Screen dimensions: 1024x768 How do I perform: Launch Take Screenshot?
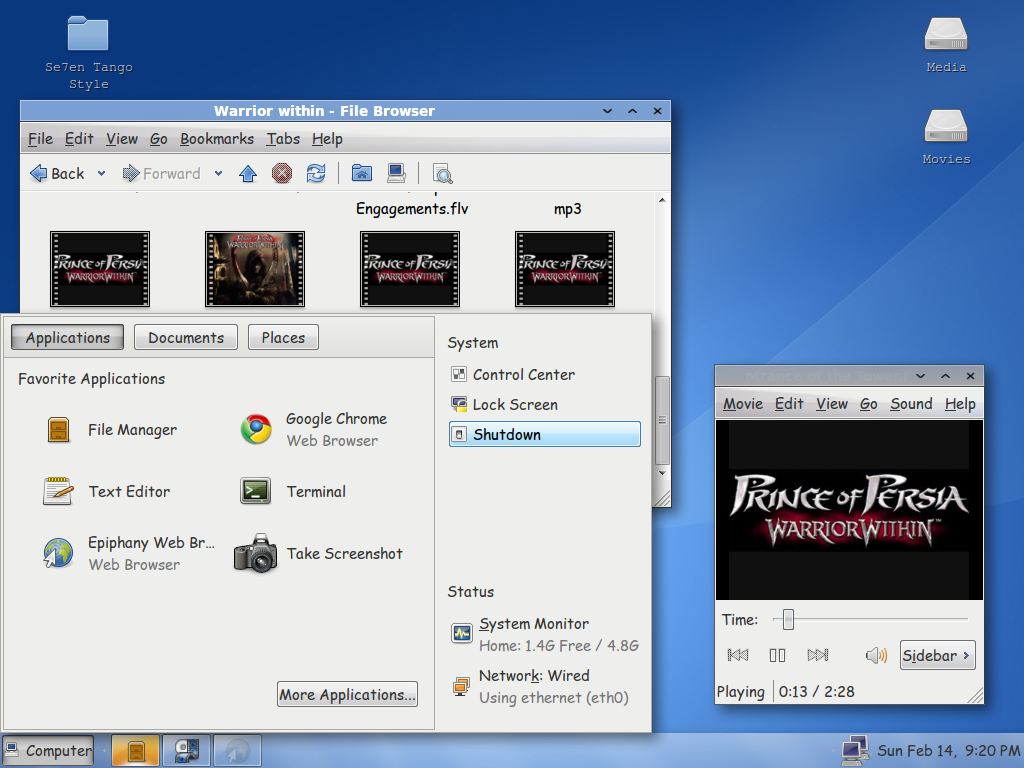[x=319, y=554]
